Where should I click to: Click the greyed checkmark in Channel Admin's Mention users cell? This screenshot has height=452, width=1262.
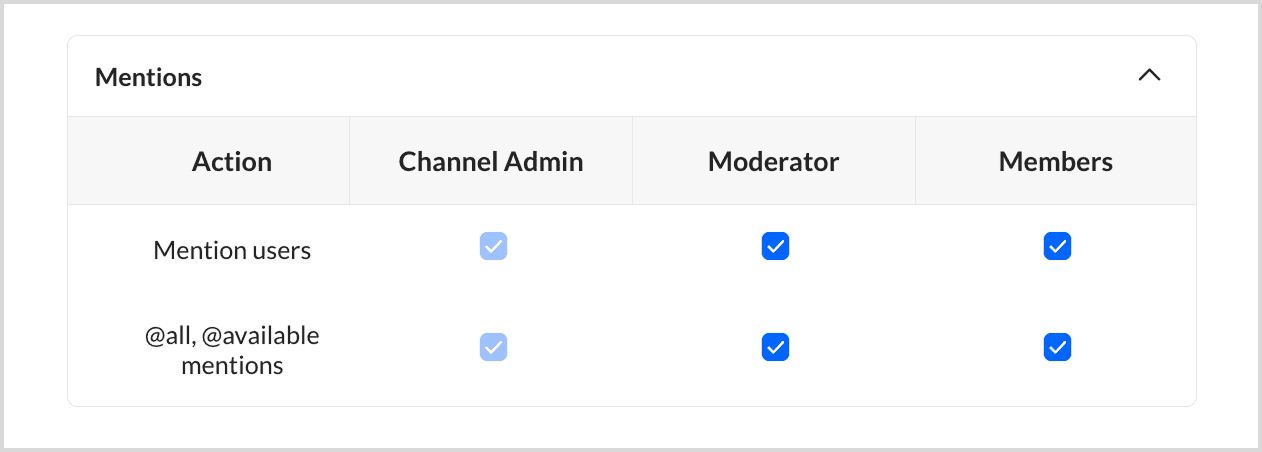(x=493, y=246)
